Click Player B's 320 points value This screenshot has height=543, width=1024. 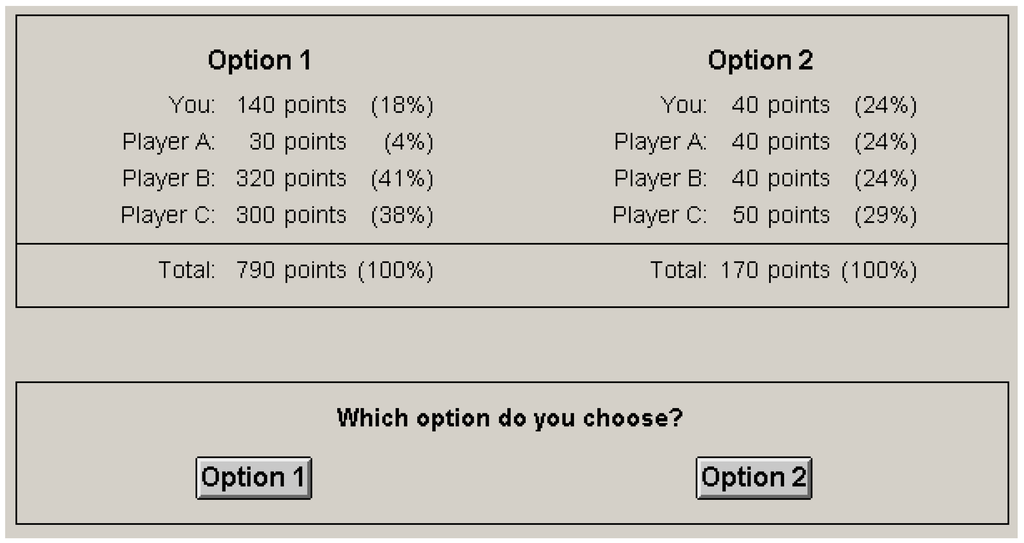pyautogui.click(x=291, y=179)
